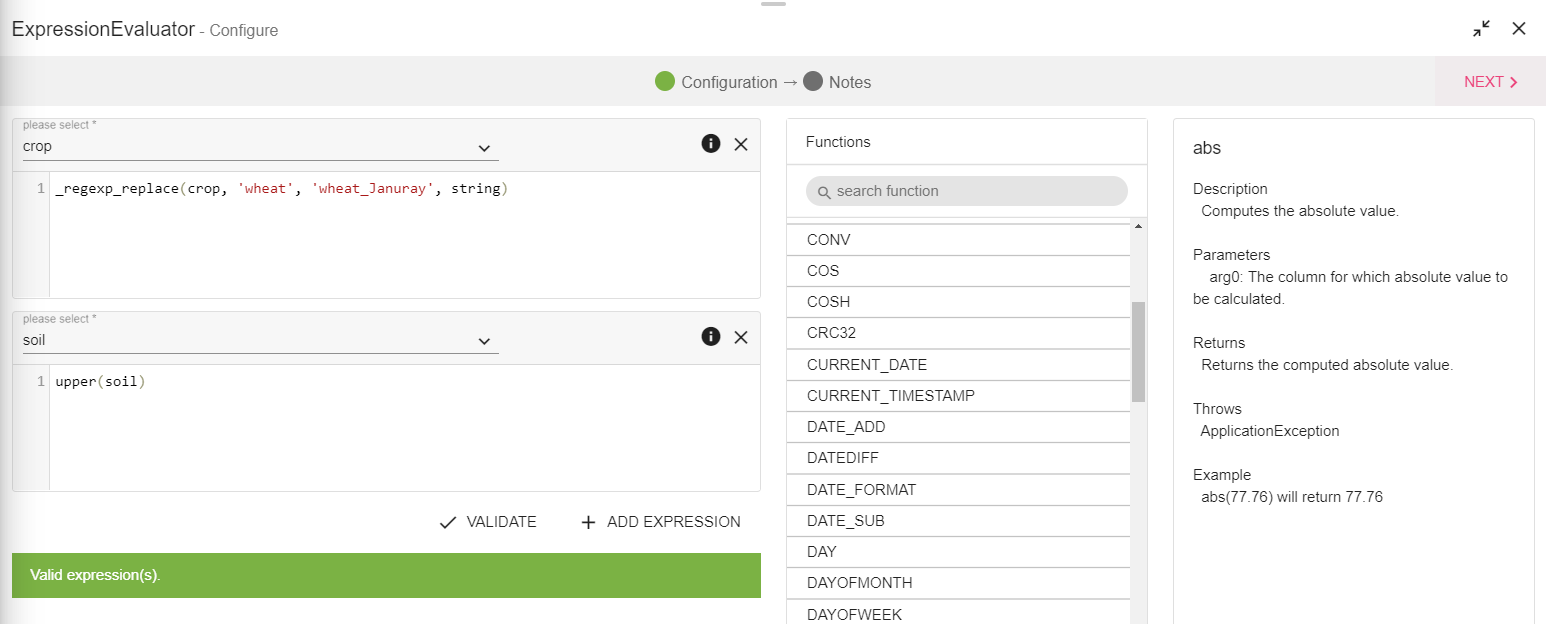Select CURRENT_DATE from the functions list
Screen dimensions: 1546x624
(x=867, y=365)
